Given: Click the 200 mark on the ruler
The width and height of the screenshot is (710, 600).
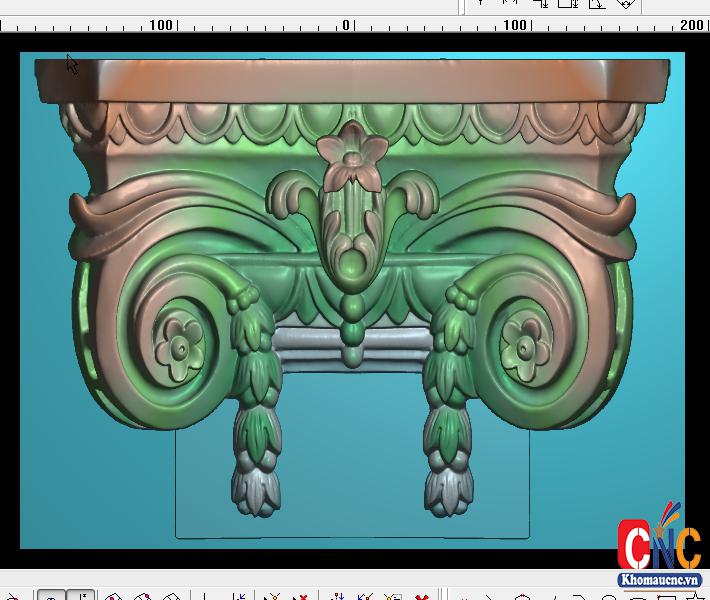Looking at the screenshot, I should pyautogui.click(x=691, y=25).
